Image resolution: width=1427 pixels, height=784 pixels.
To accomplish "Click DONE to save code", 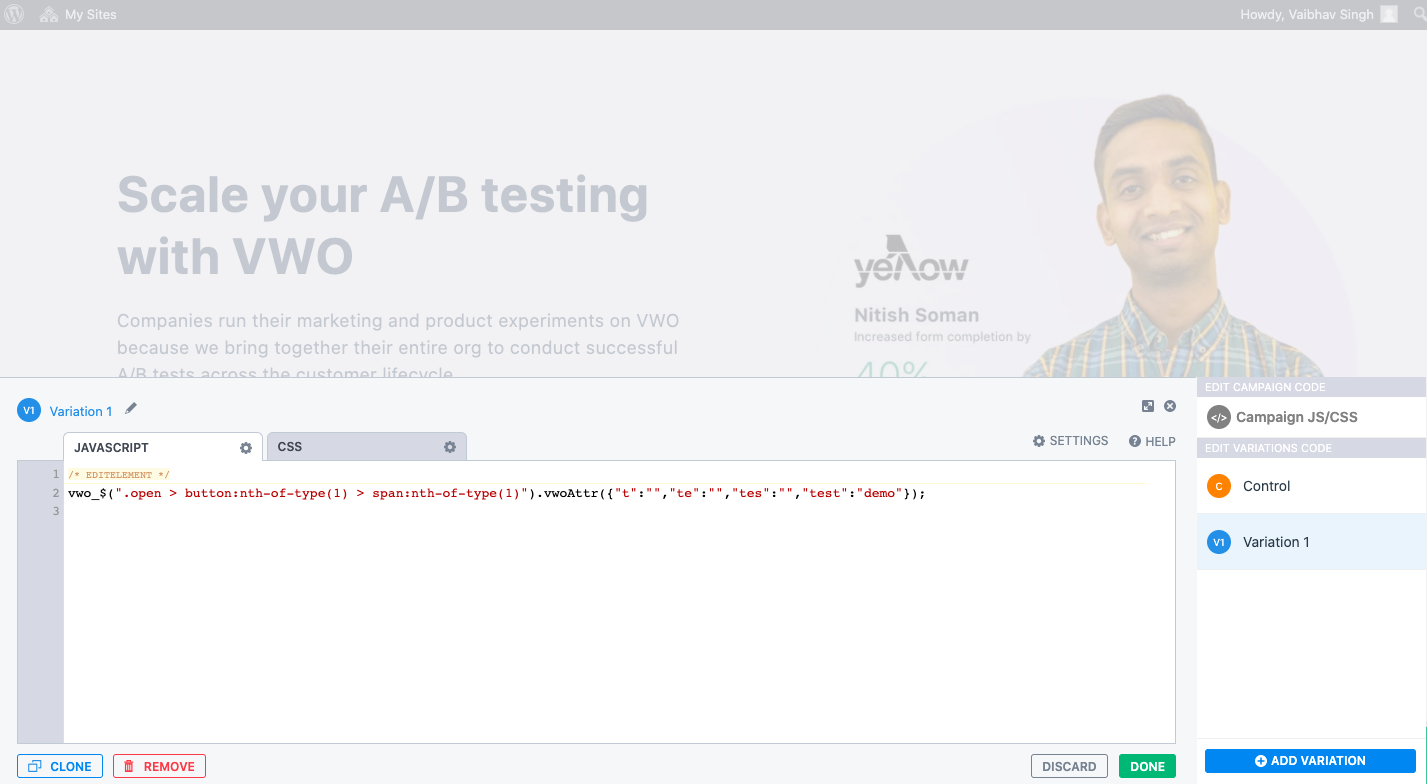I will pos(1147,766).
